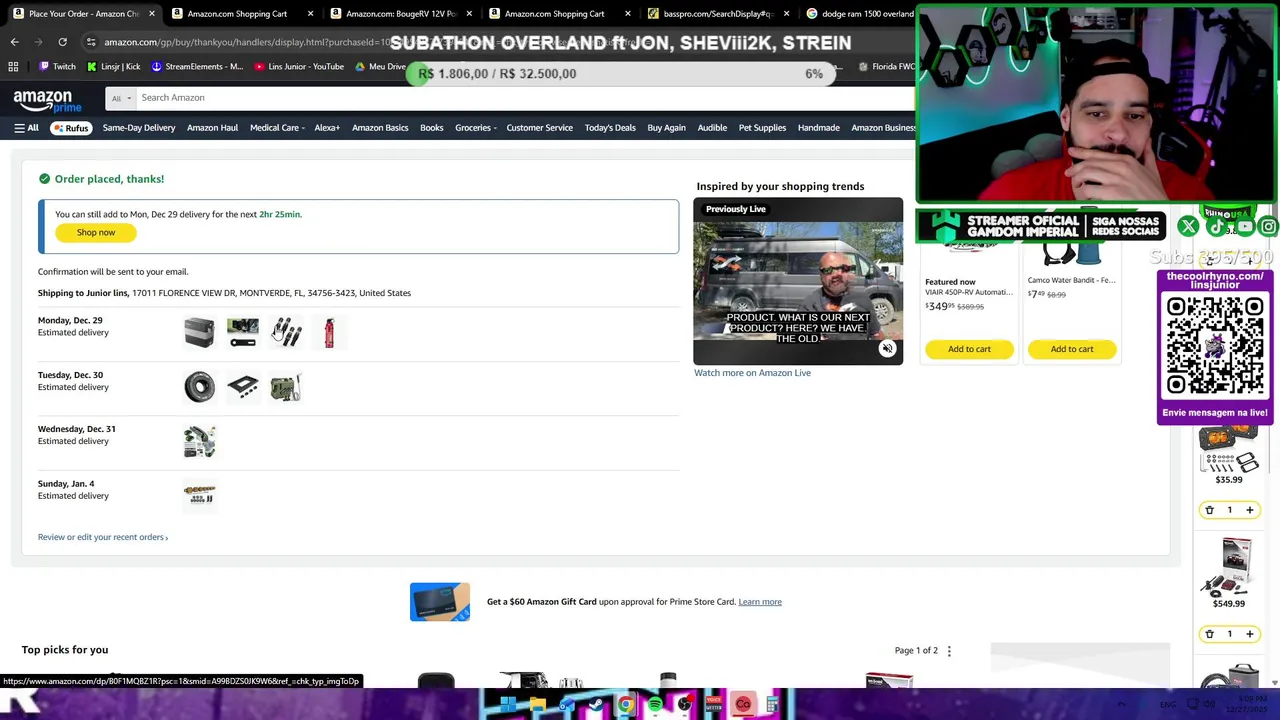Screen dimensions: 1280x720
Task: Open the Meu Drive bookmark
Action: [x=380, y=67]
